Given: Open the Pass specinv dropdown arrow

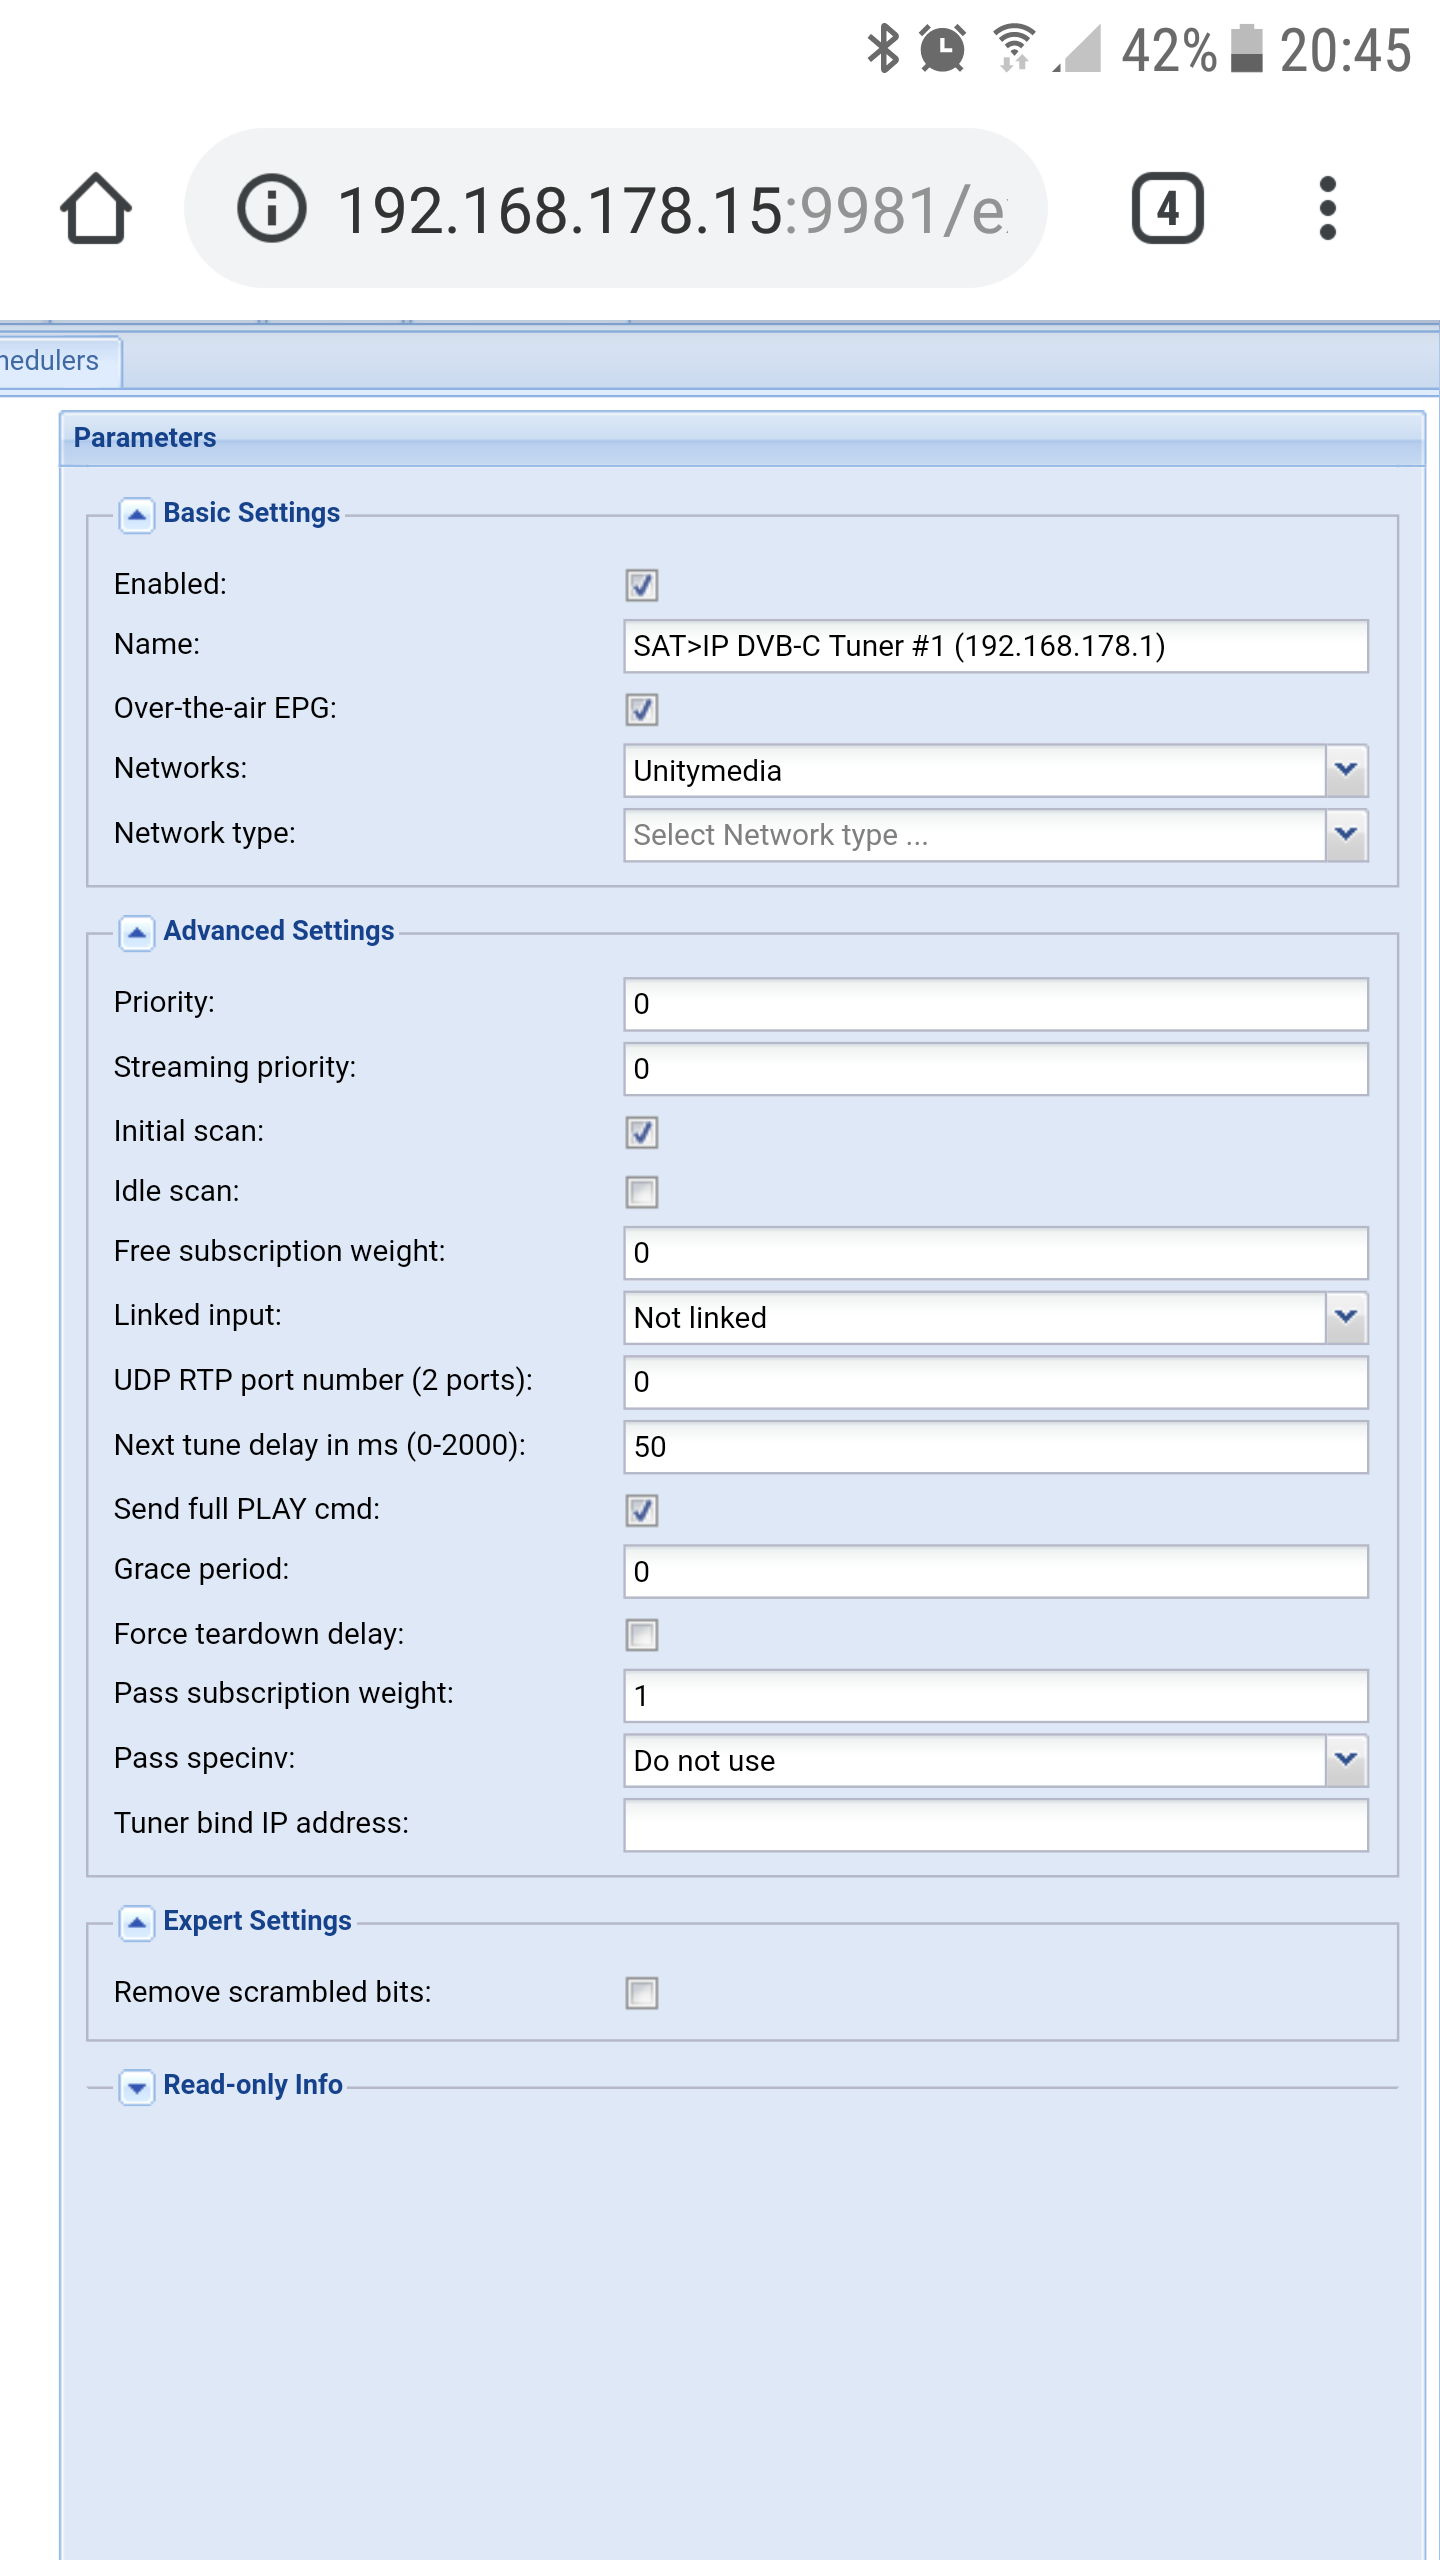Looking at the screenshot, I should [1346, 1760].
